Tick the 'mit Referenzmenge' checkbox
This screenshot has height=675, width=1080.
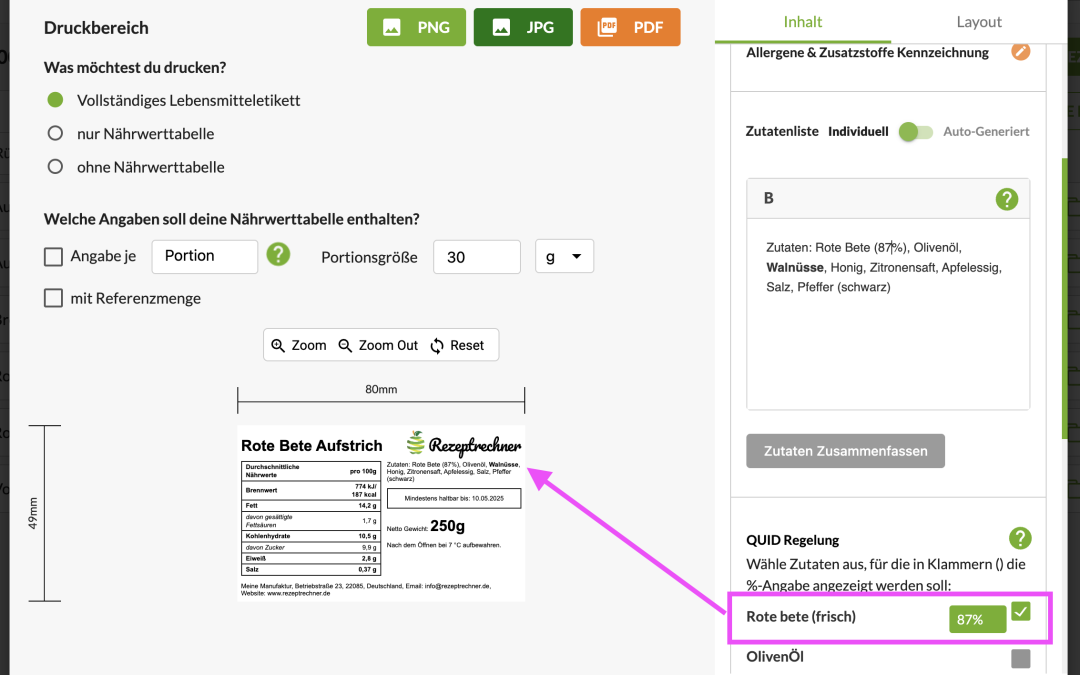(x=54, y=298)
